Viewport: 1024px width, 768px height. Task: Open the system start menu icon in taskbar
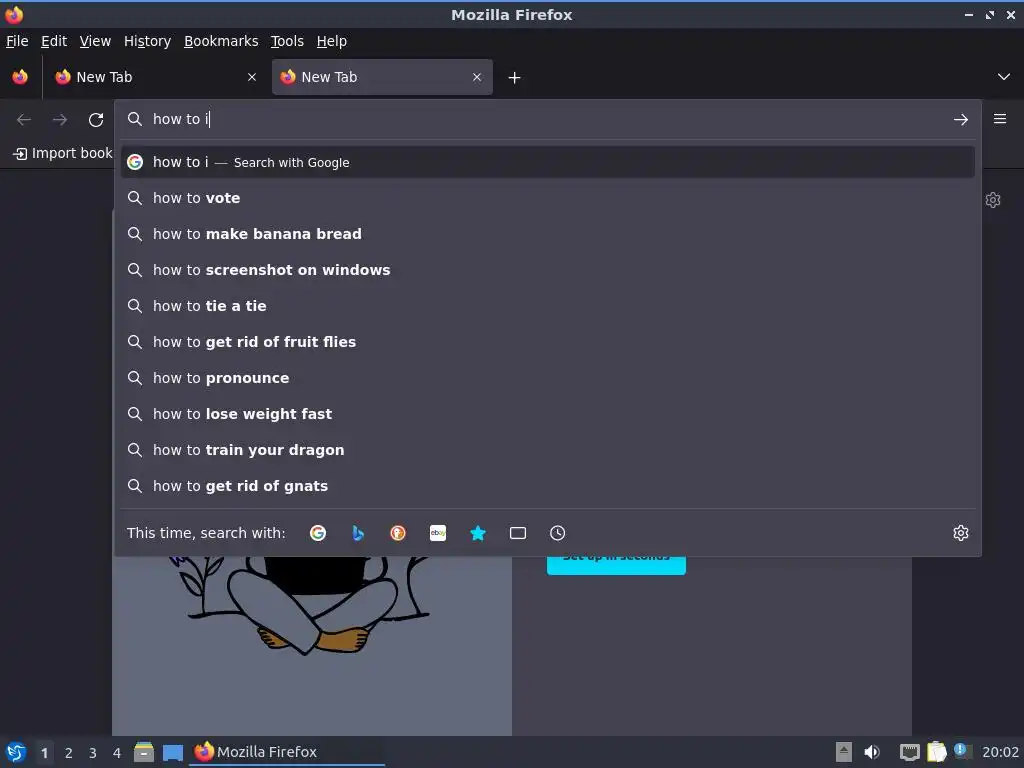pyautogui.click(x=16, y=752)
